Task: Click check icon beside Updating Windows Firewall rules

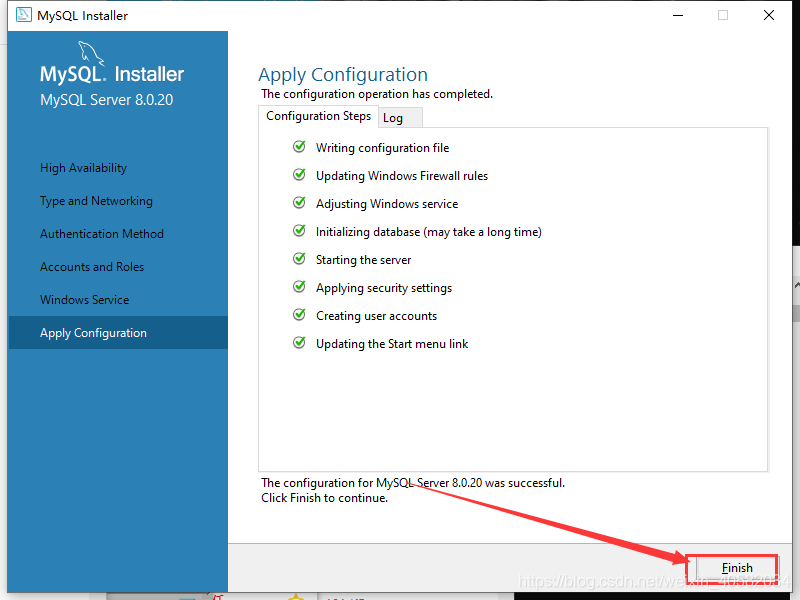Action: pyautogui.click(x=299, y=175)
